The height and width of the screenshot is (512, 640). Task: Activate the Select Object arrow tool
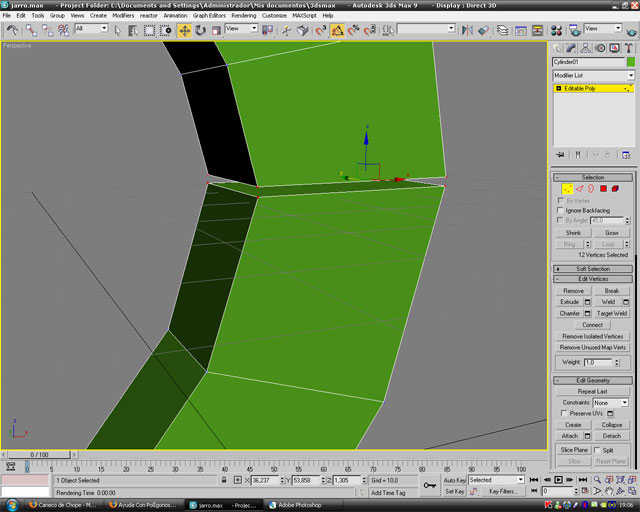117,31
